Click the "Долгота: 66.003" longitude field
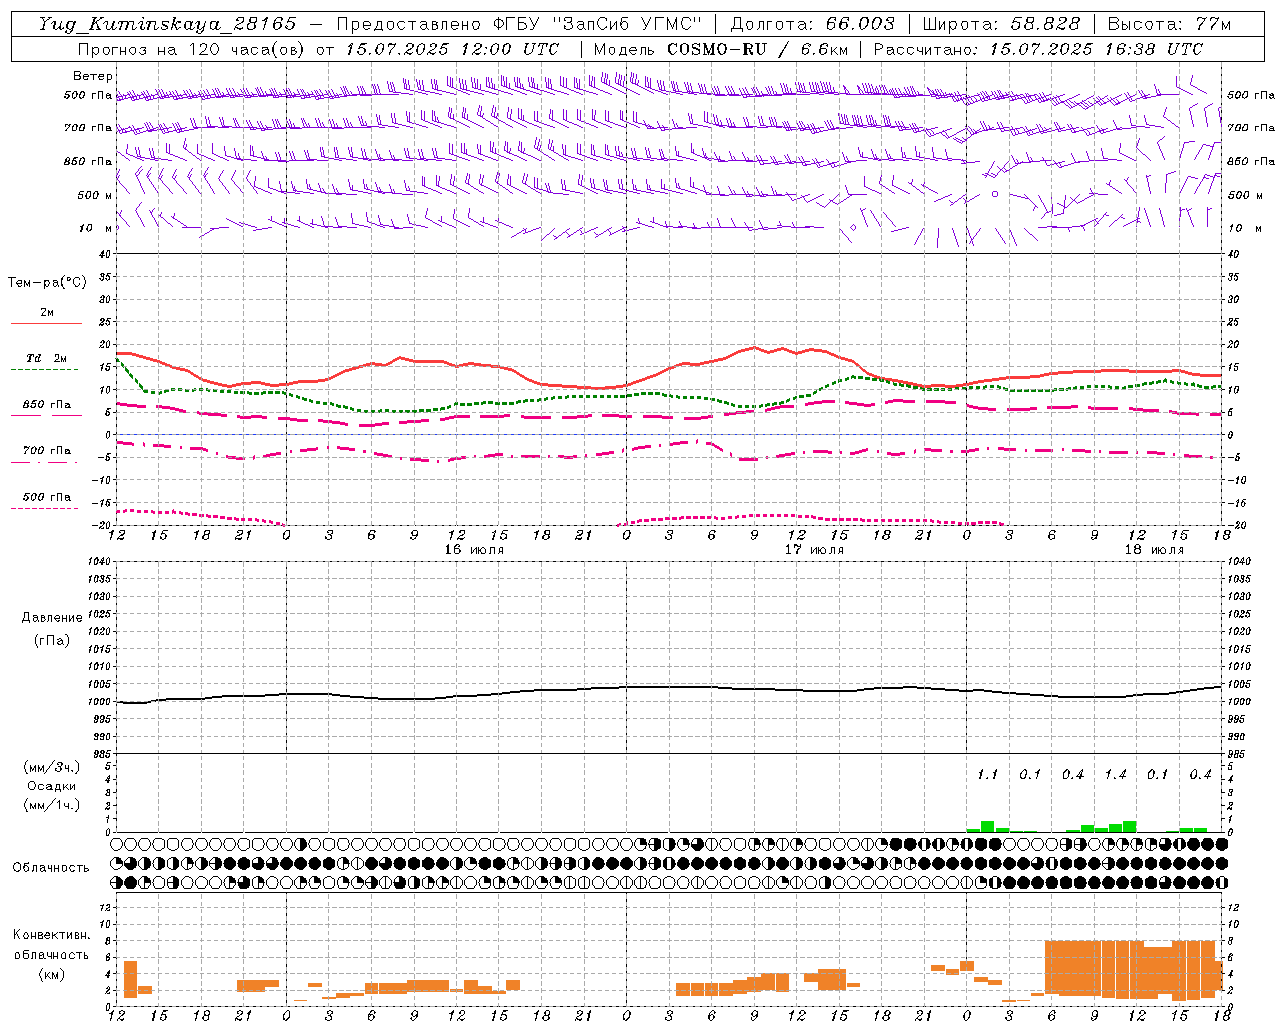This screenshot has height=1024, width=1280. point(813,24)
